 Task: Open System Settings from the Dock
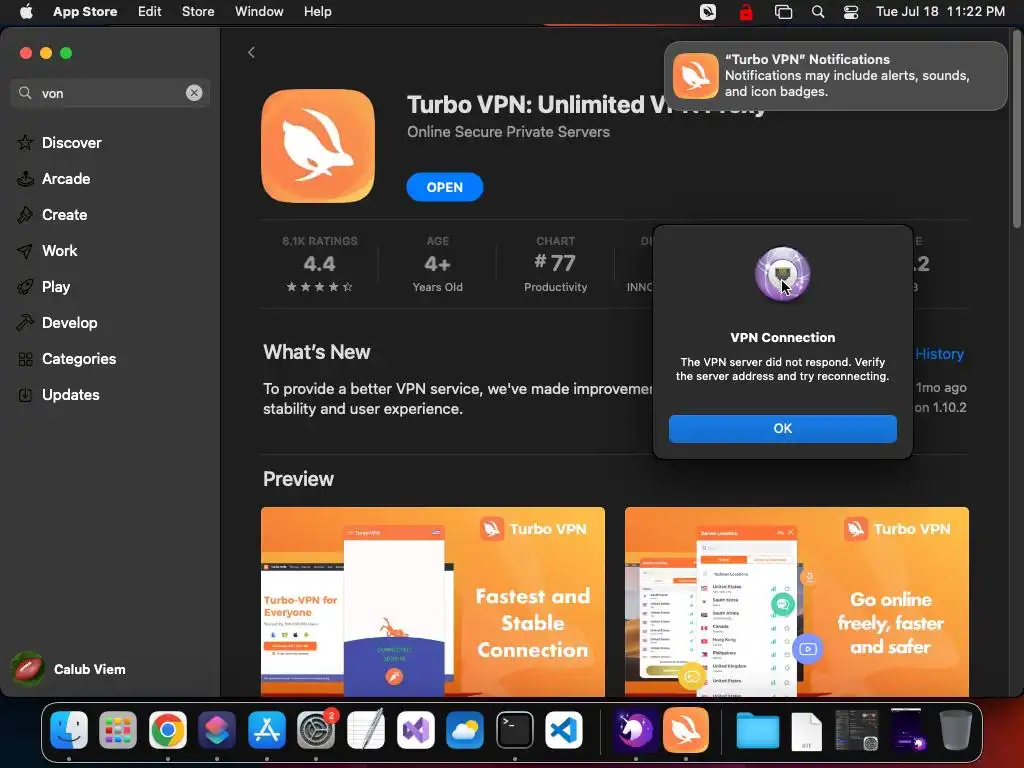point(316,730)
